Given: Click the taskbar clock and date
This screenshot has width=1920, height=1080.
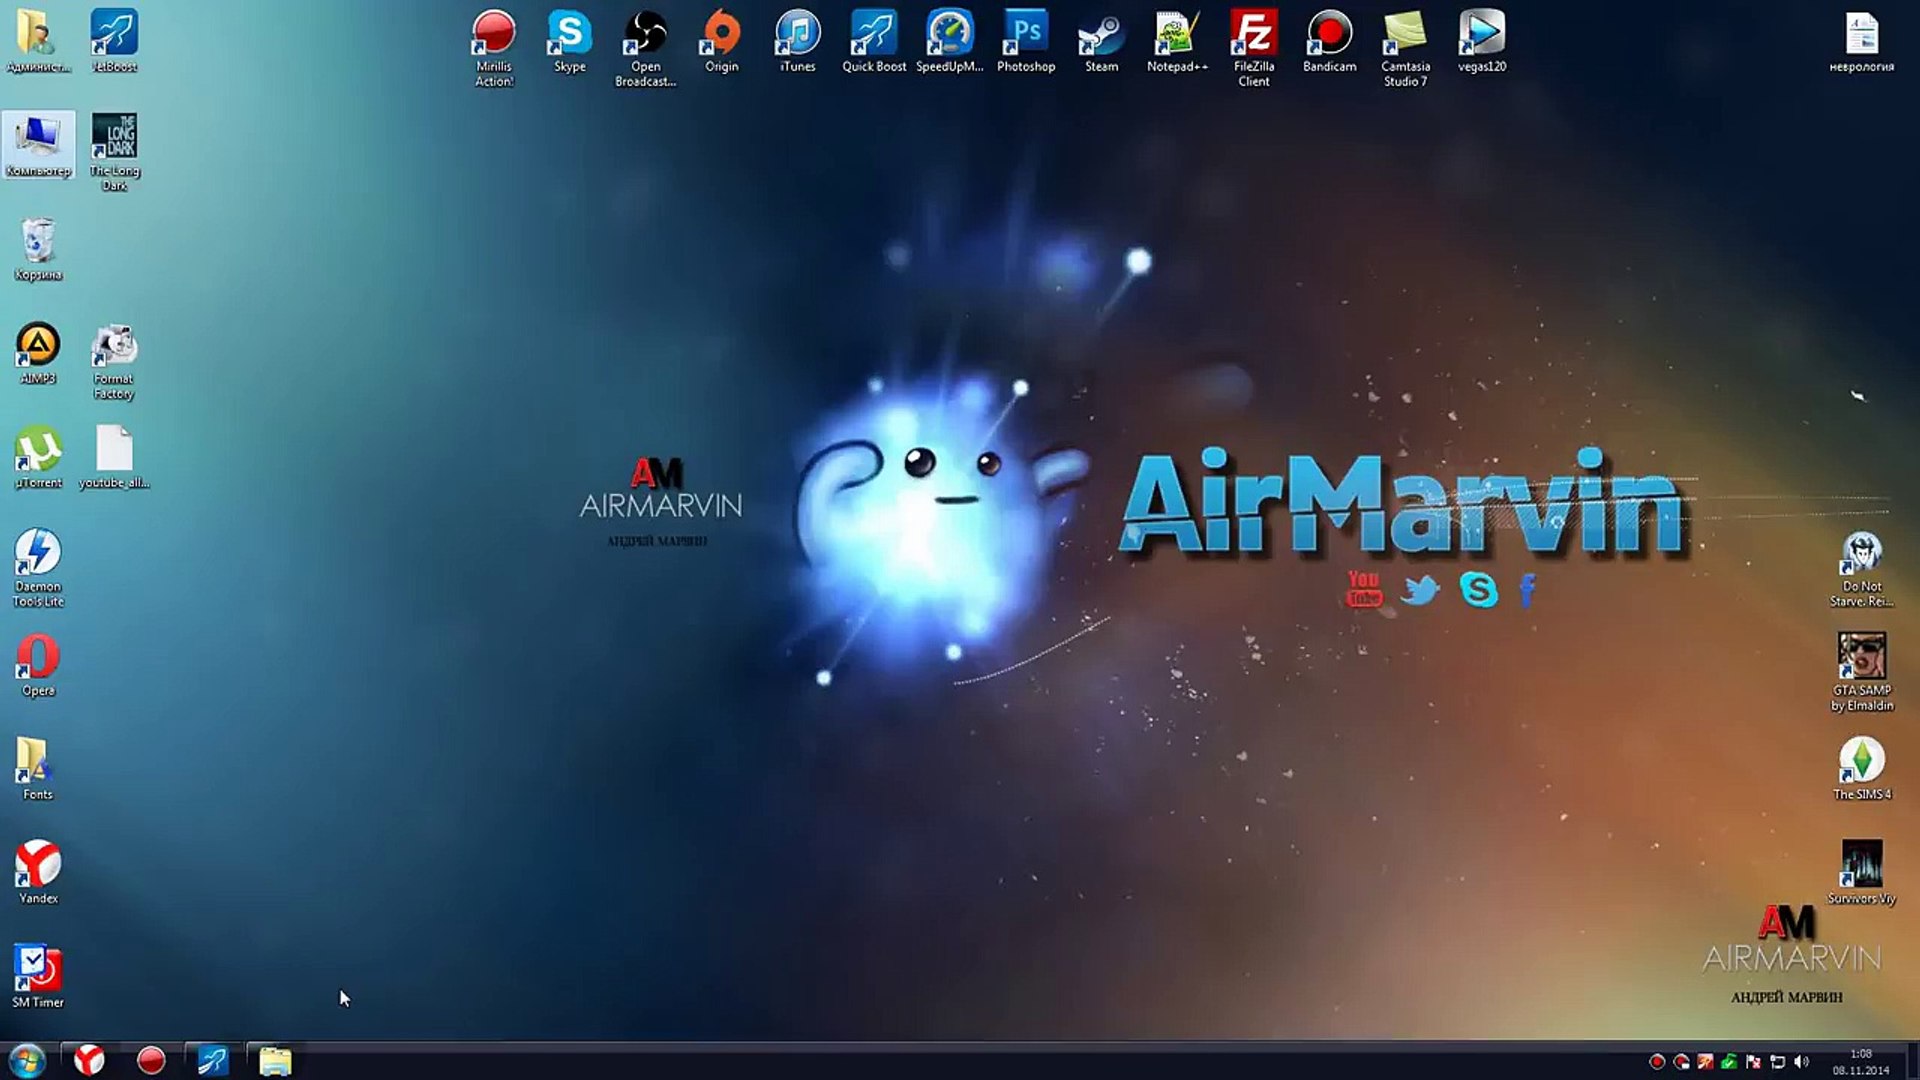Looking at the screenshot, I should click(1860, 1062).
